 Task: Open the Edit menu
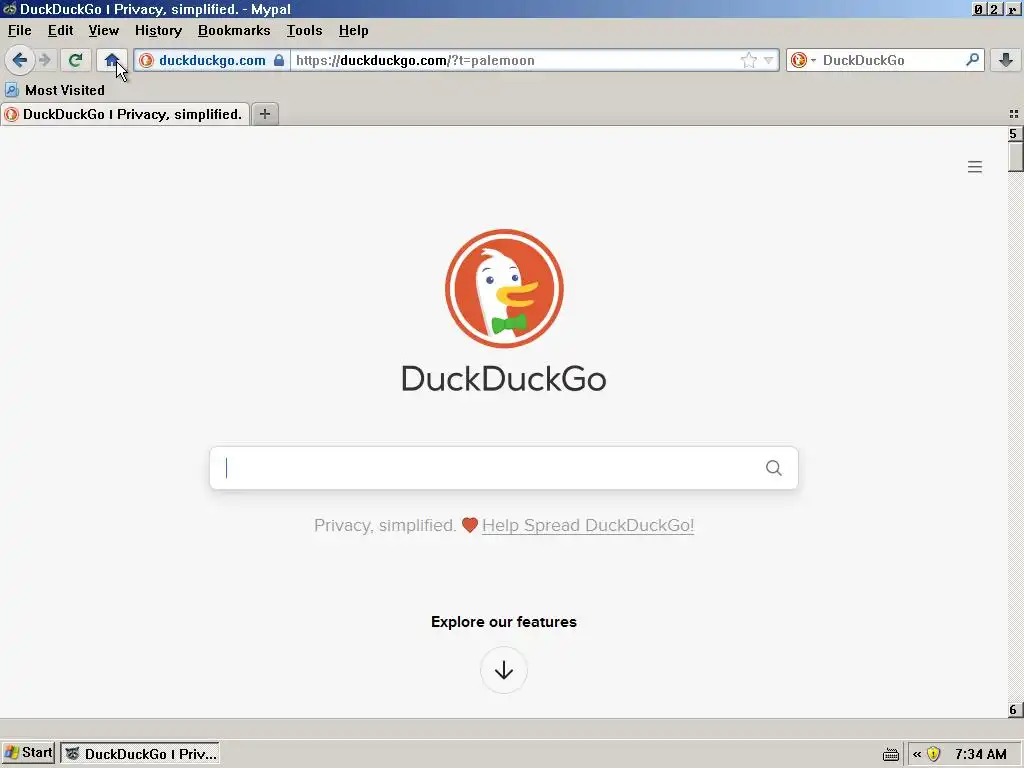61,31
